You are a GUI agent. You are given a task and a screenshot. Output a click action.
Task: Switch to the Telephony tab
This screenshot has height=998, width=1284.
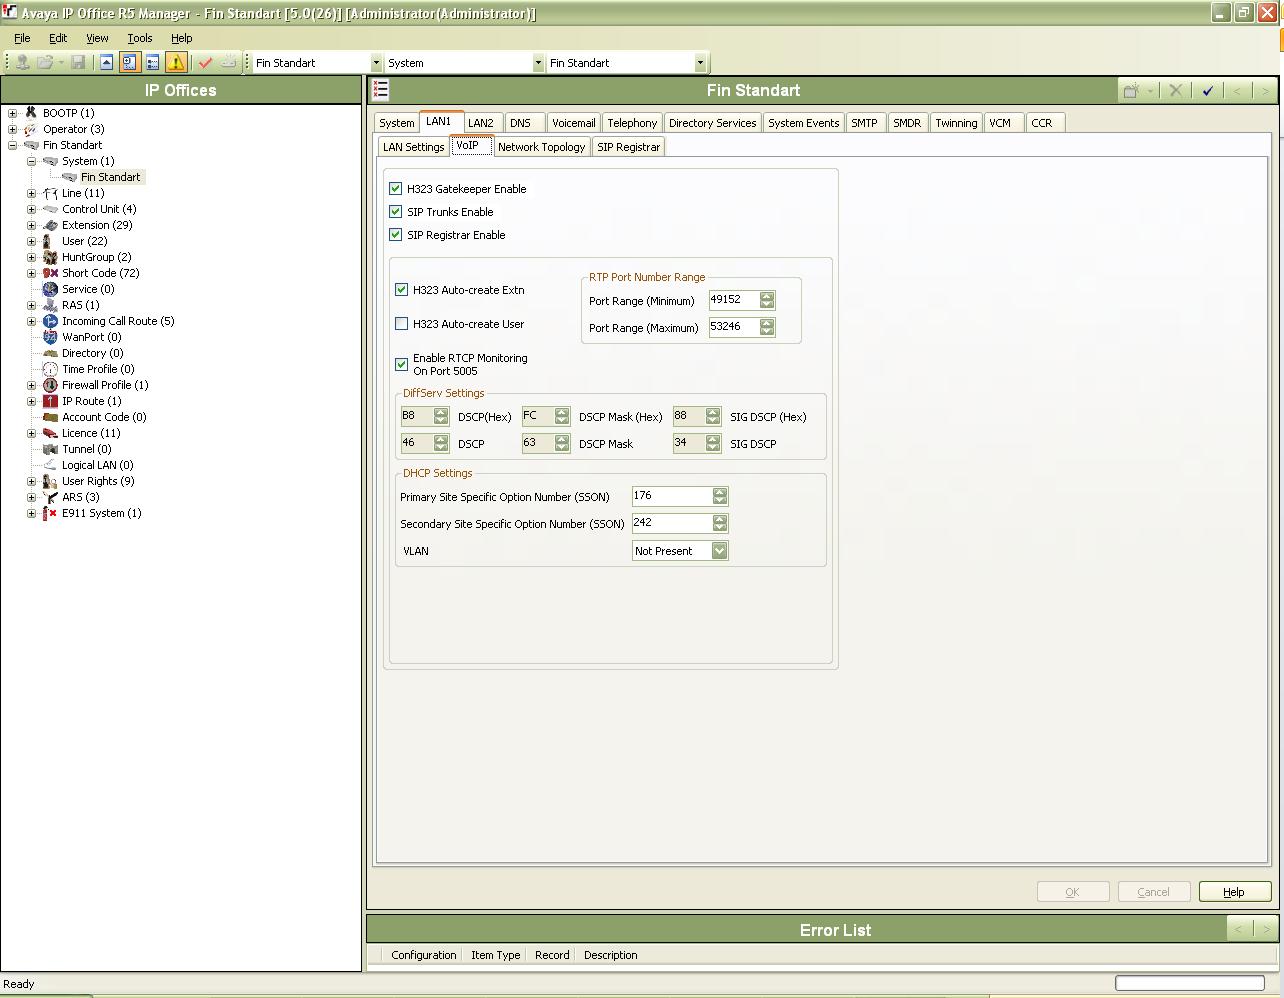click(x=632, y=122)
